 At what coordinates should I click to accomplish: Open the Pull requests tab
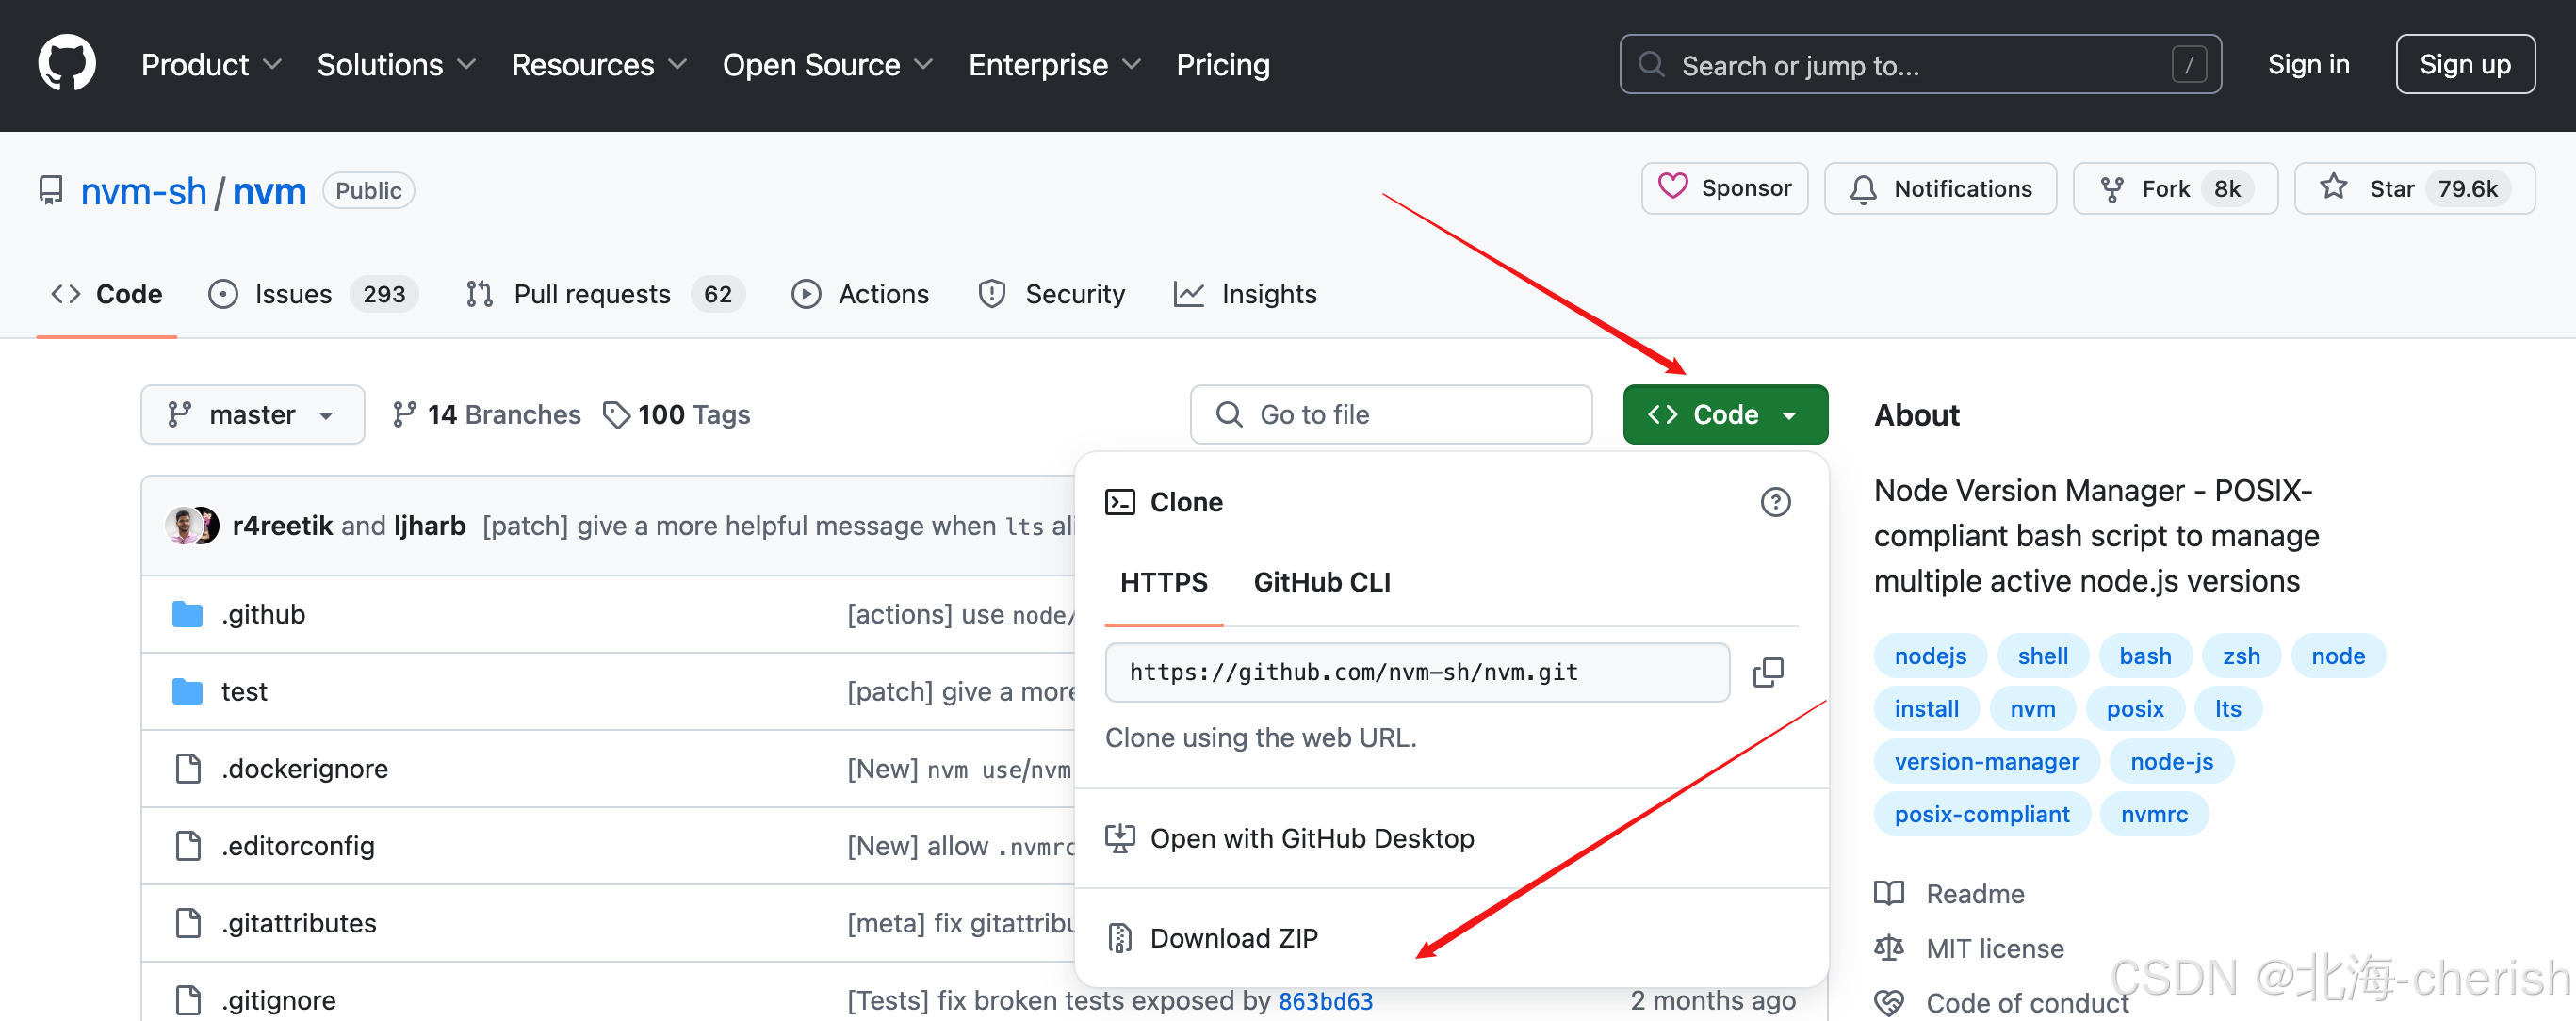coord(591,294)
